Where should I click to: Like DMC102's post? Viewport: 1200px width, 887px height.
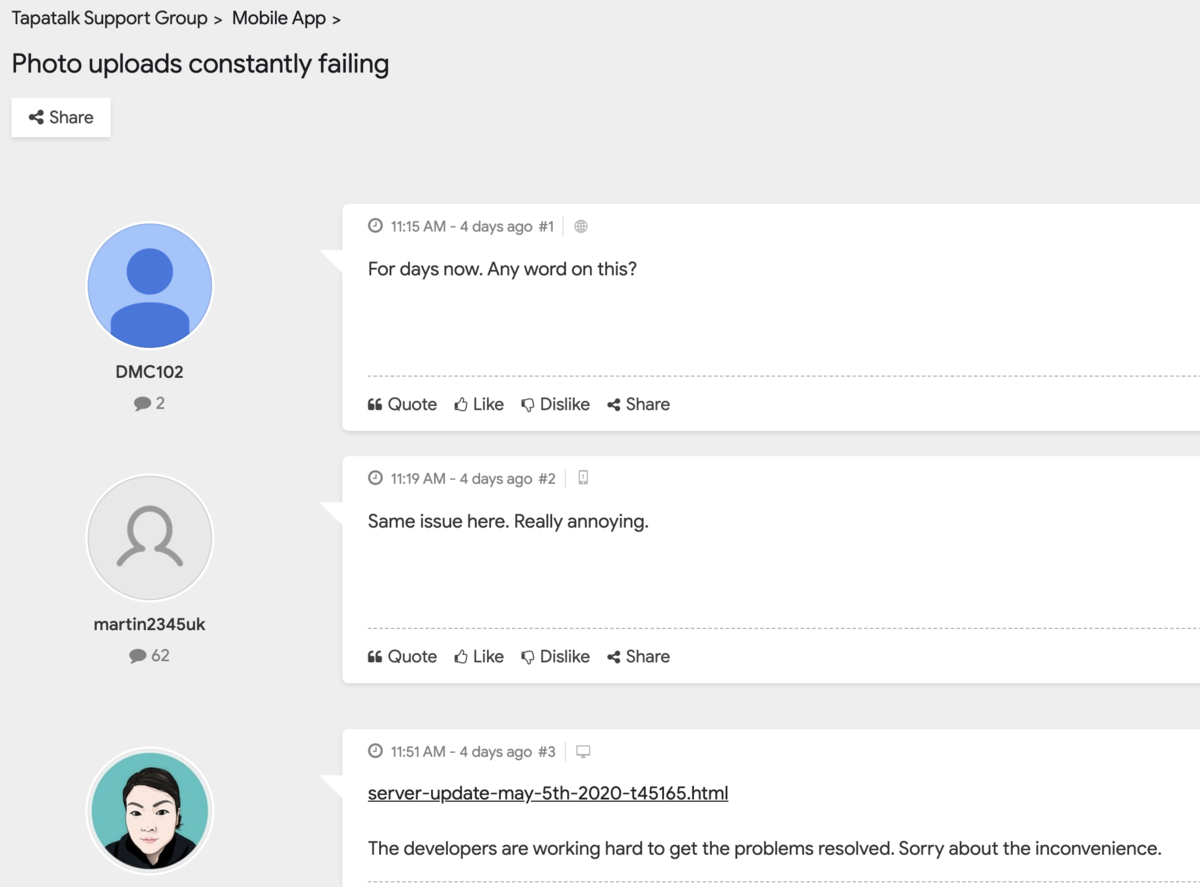pyautogui.click(x=479, y=404)
